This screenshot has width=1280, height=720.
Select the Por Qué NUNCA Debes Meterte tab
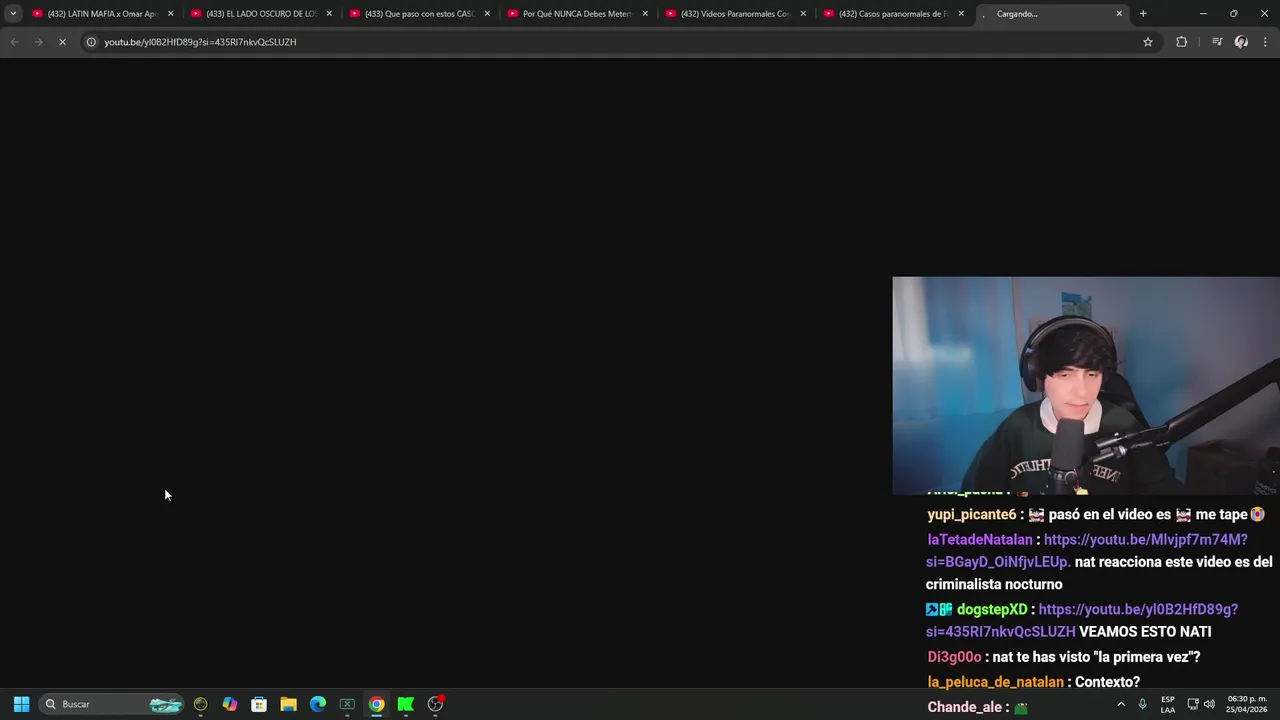pos(576,13)
